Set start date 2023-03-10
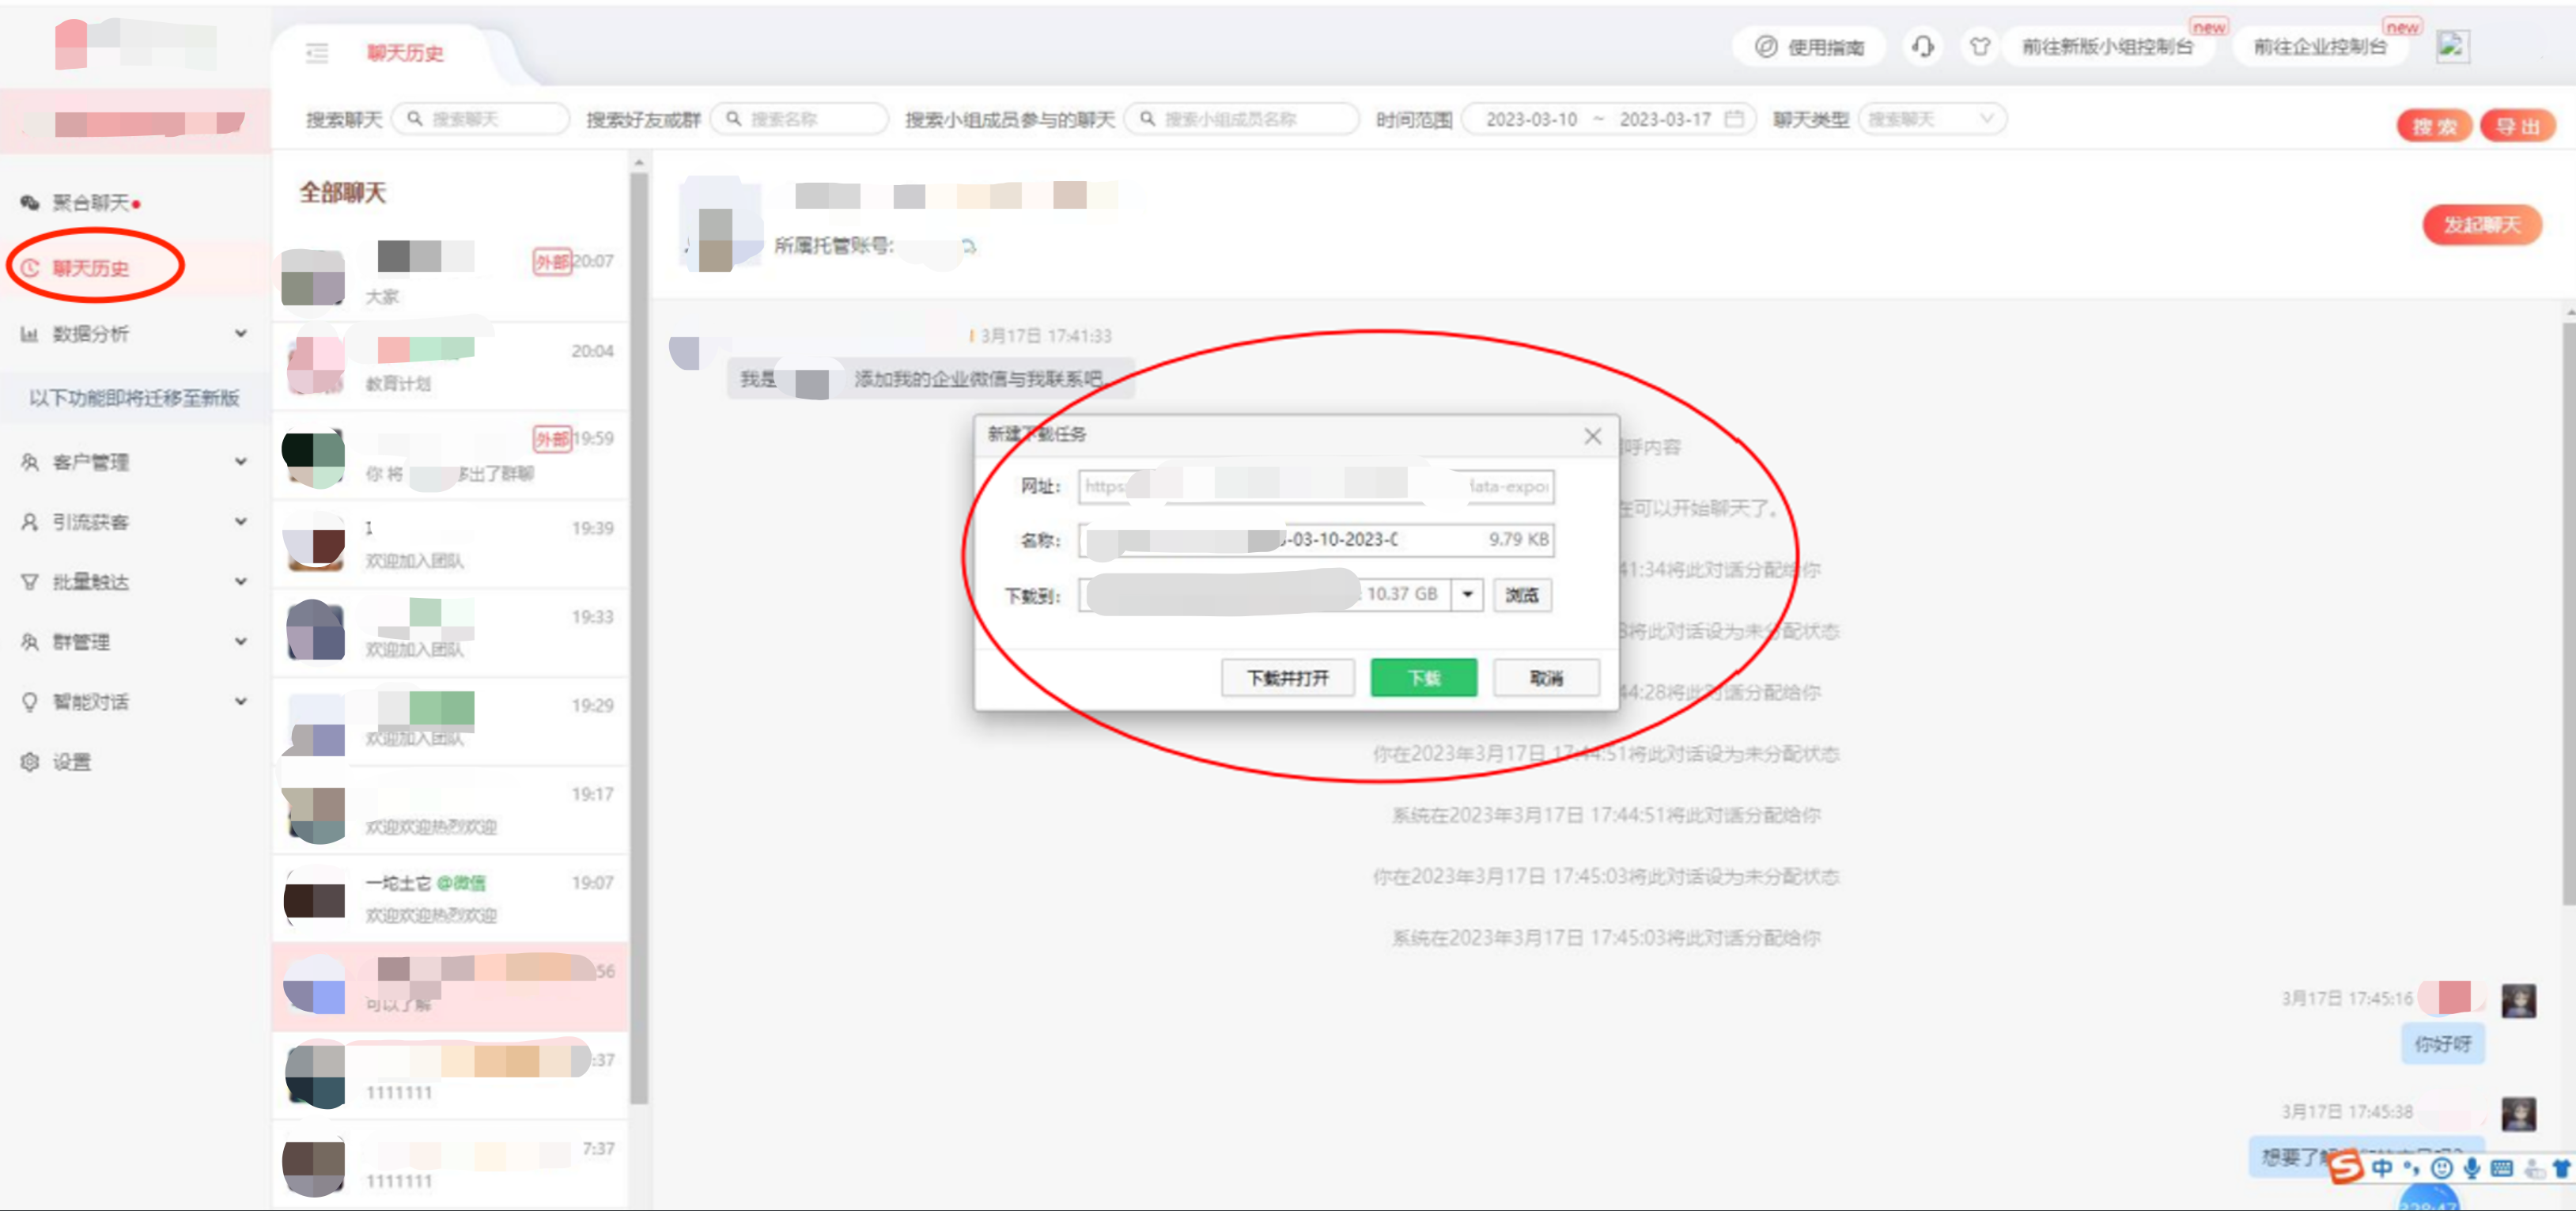Viewport: 2576px width, 1211px height. pos(1531,120)
